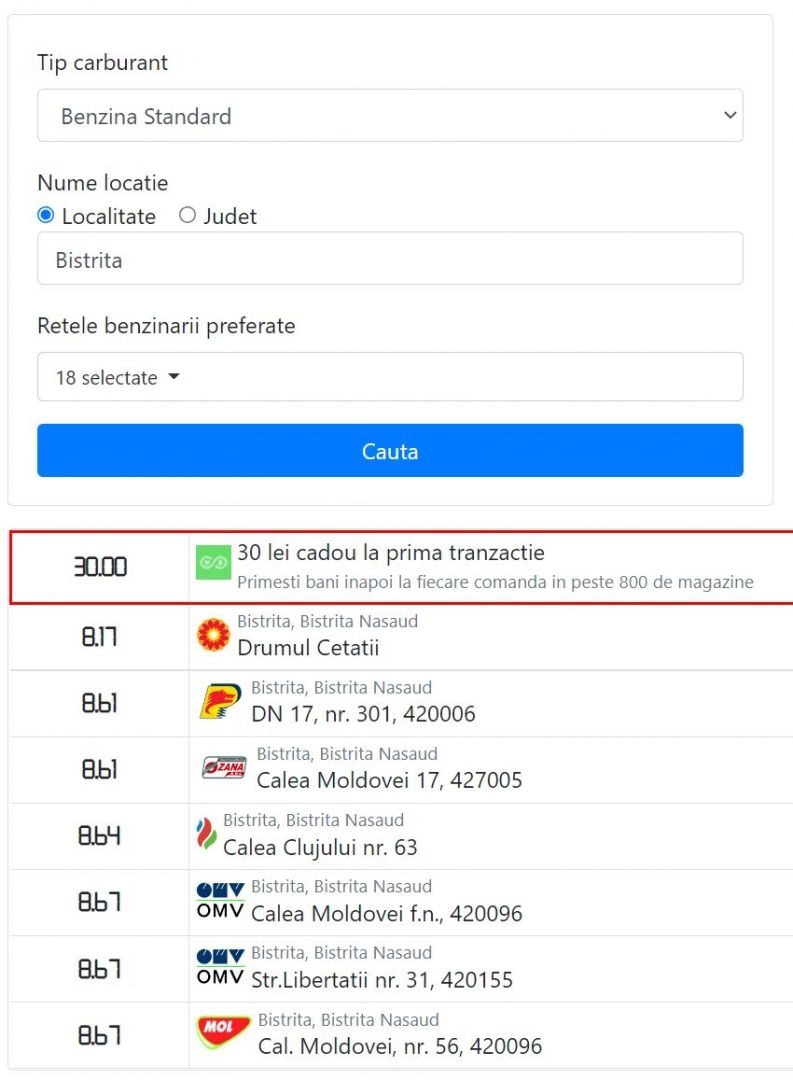793x1080 pixels.
Task: Click the Socar logo at Calea Clujului
Action: [206, 835]
